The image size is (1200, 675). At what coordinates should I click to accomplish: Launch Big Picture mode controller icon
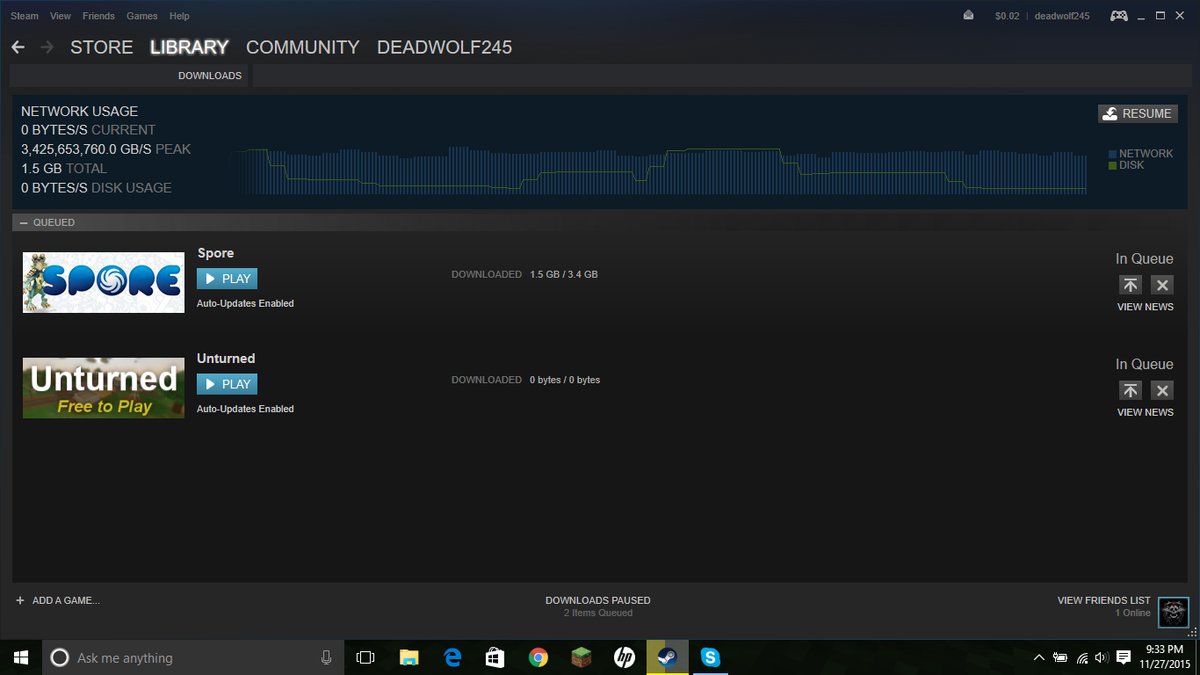pyautogui.click(x=1119, y=15)
